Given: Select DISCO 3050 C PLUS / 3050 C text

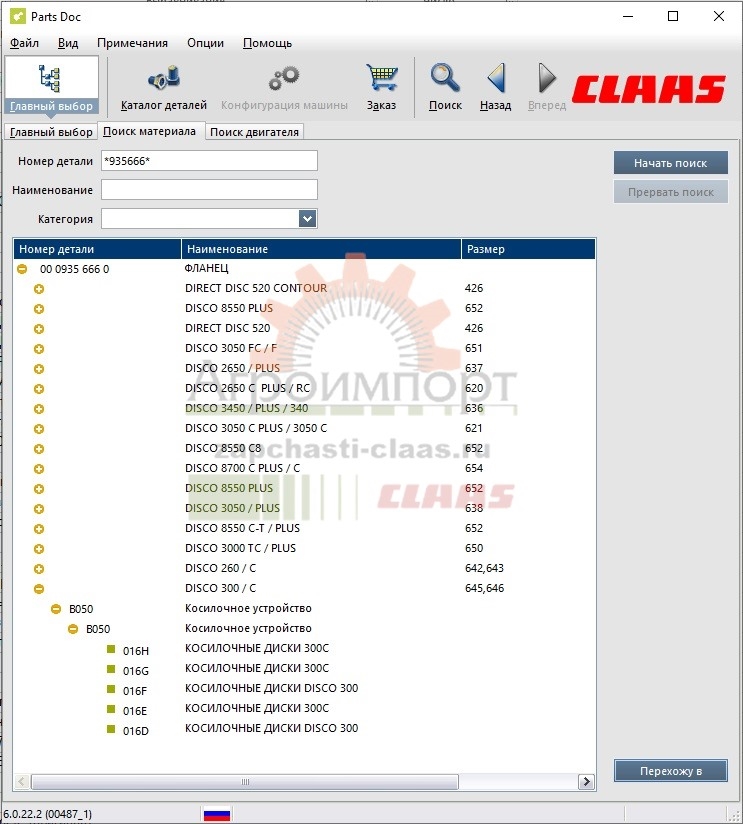Looking at the screenshot, I should (x=256, y=428).
